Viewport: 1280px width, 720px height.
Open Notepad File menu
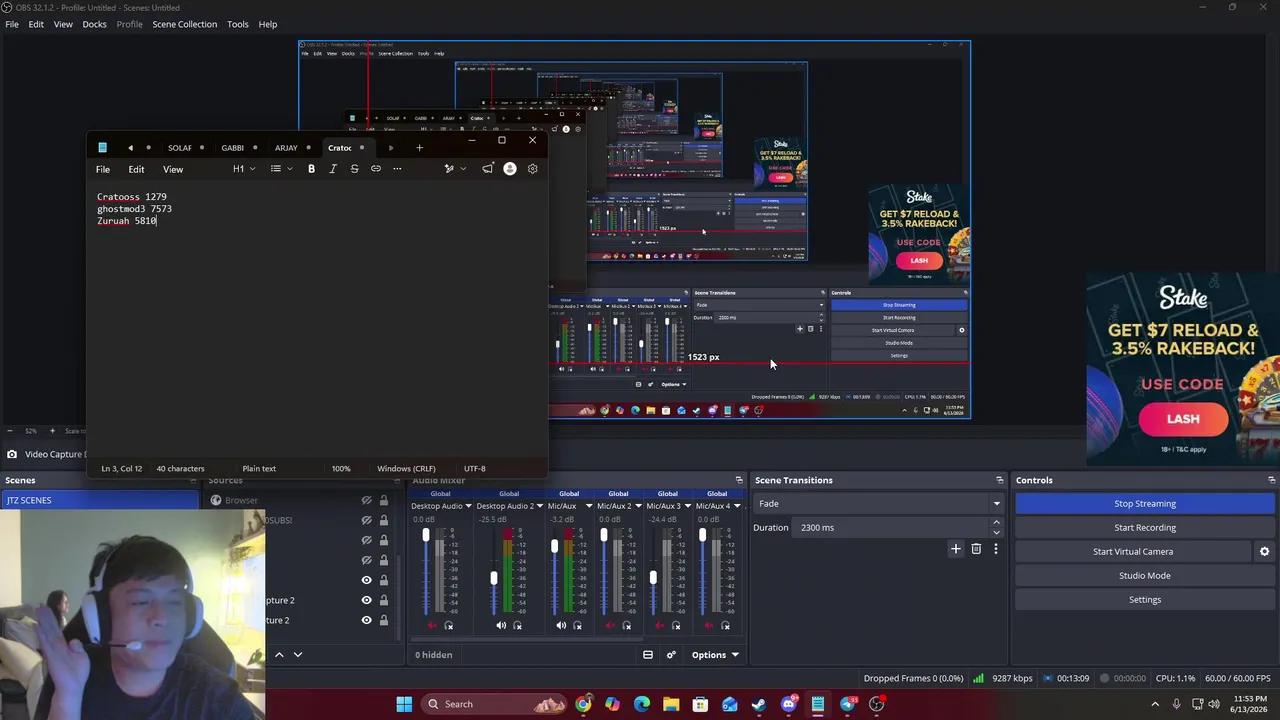103,169
